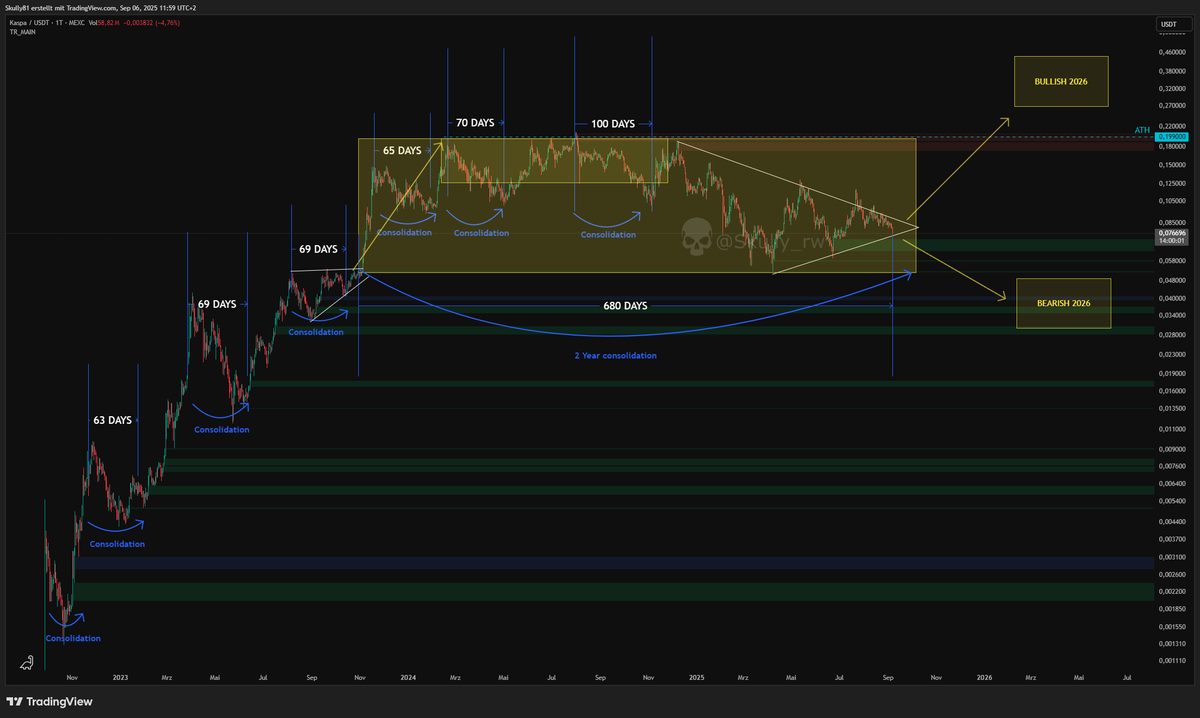Select the BULLISH 2026 text box
Image resolution: width=1200 pixels, height=718 pixels.
pos(1061,81)
